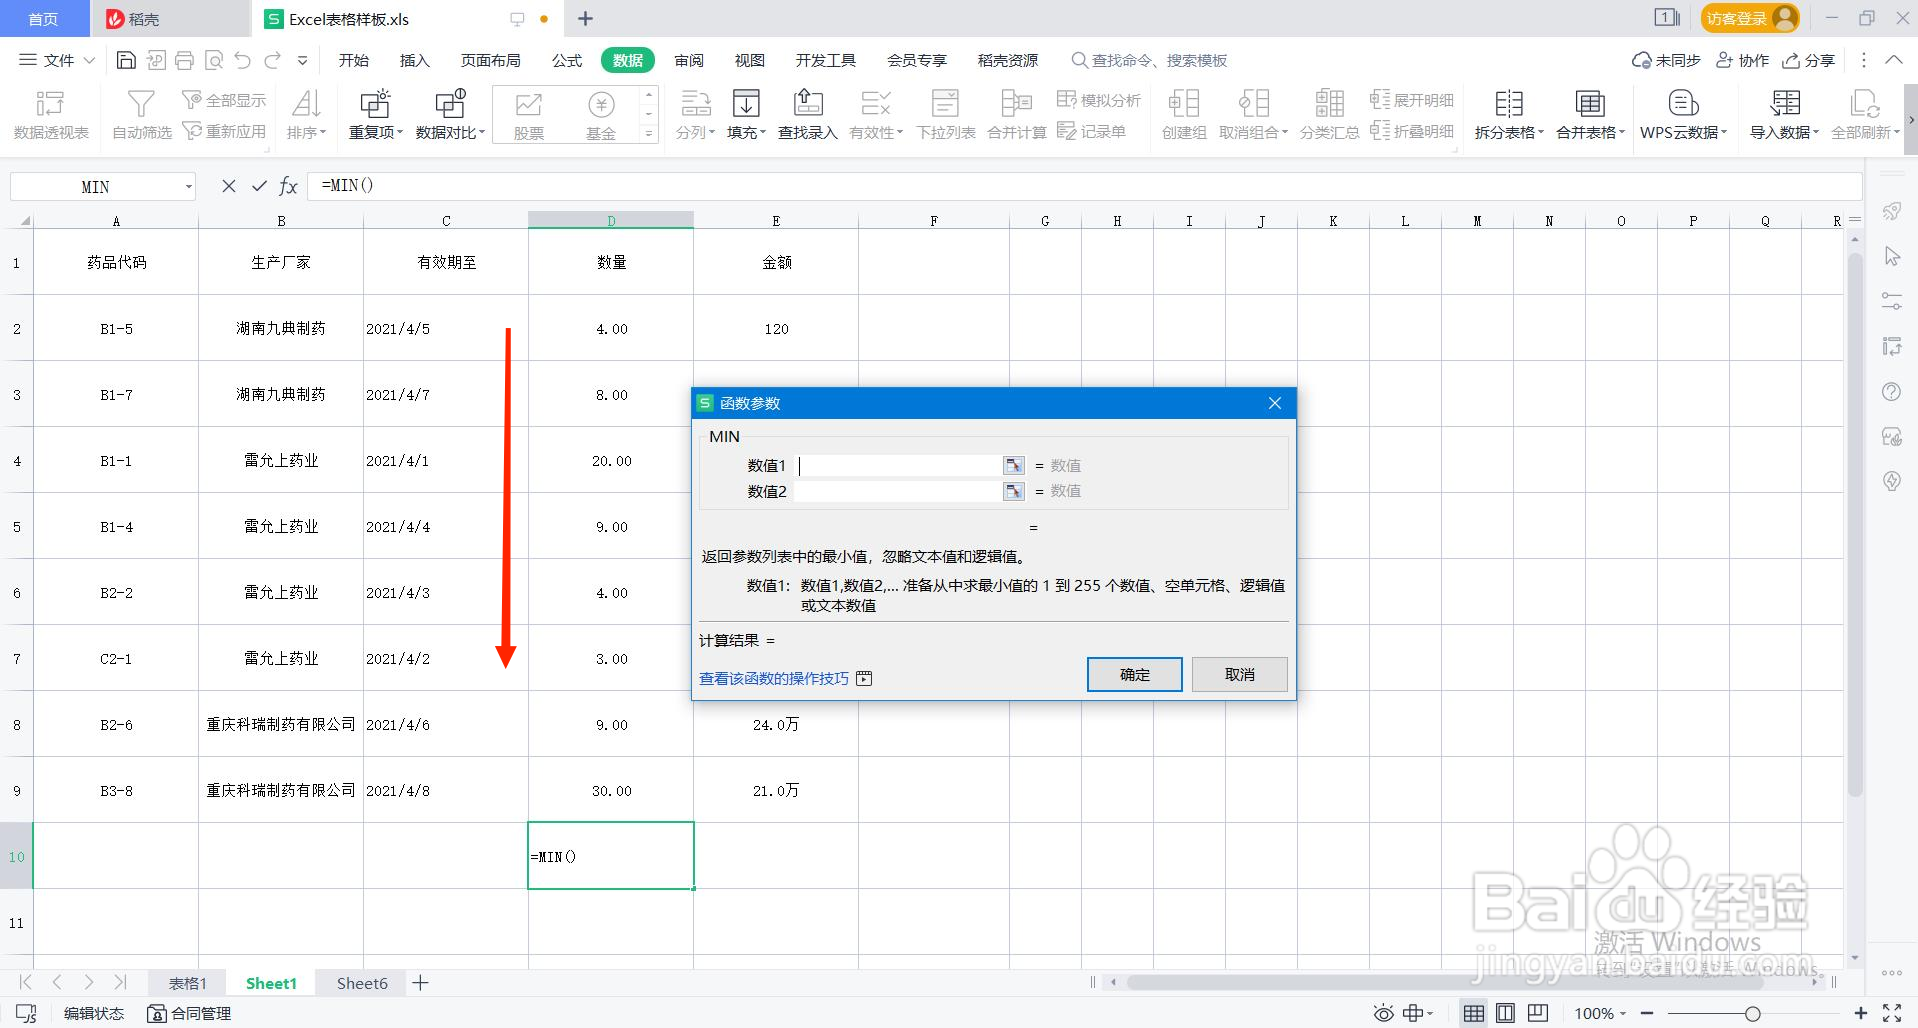Expand the 拆分表格 dropdown arrow
Viewport: 1918px width, 1028px height.
click(1541, 132)
